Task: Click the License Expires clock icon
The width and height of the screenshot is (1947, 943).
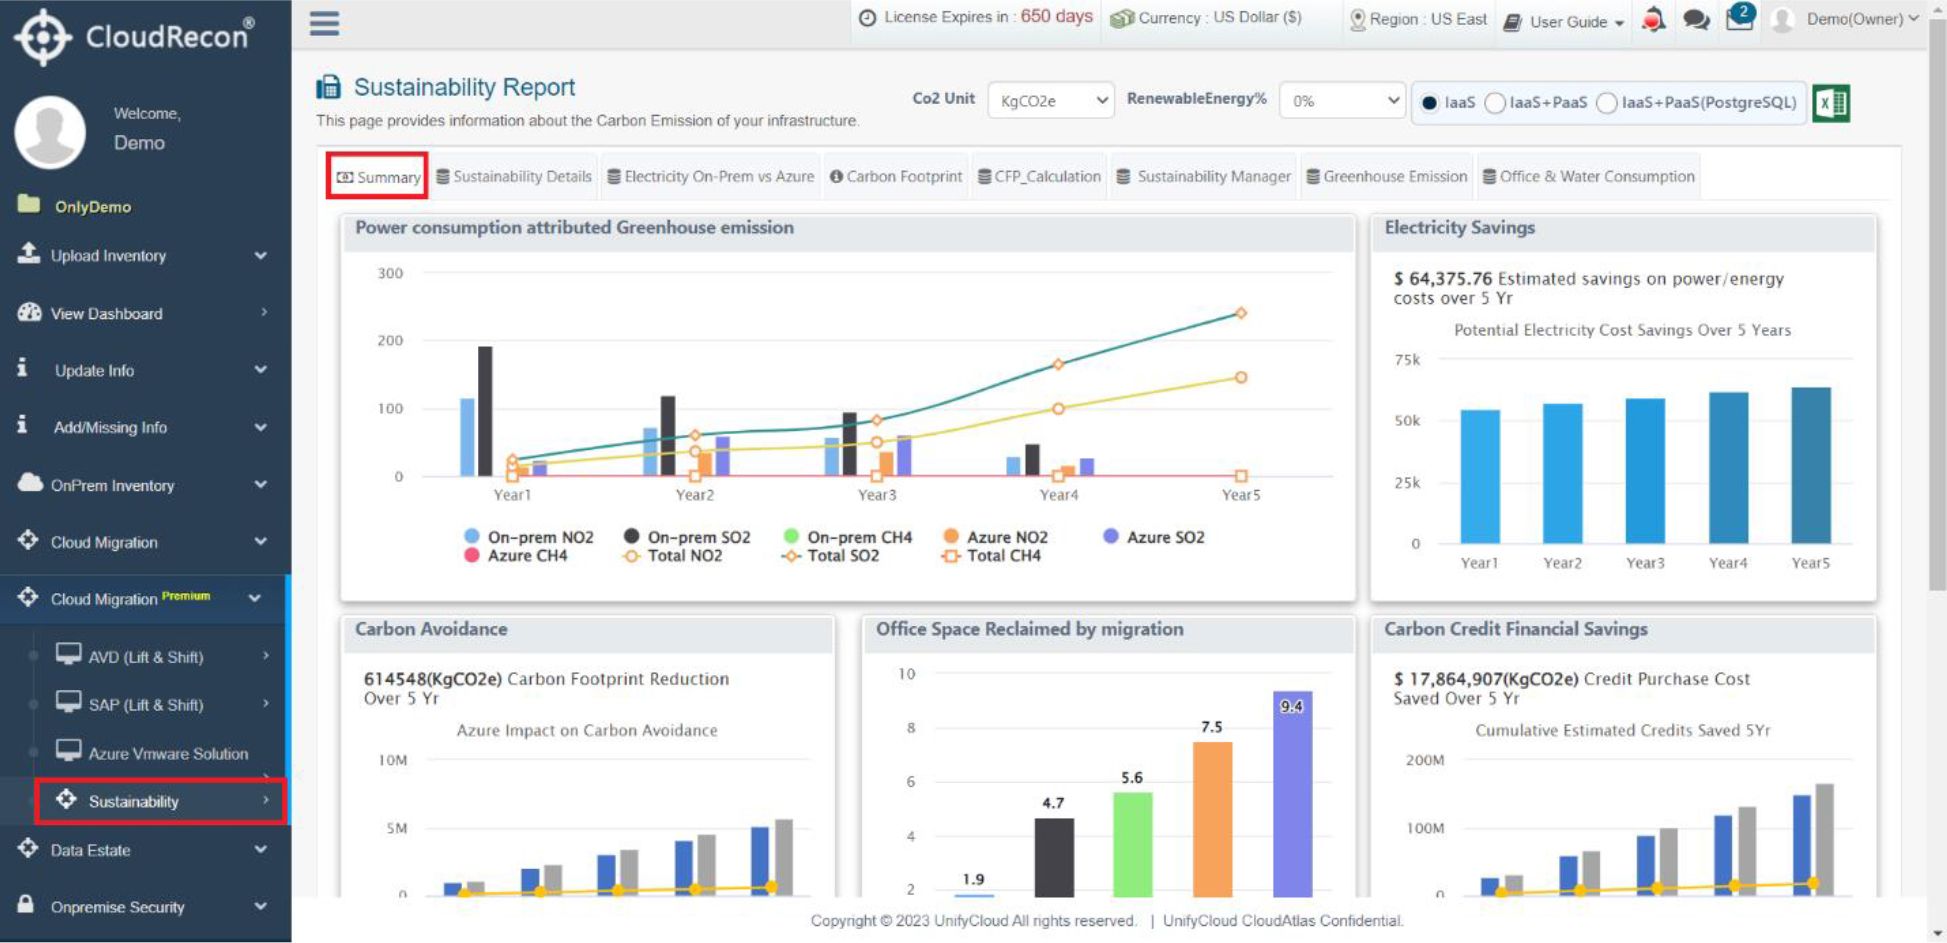Action: (x=868, y=18)
